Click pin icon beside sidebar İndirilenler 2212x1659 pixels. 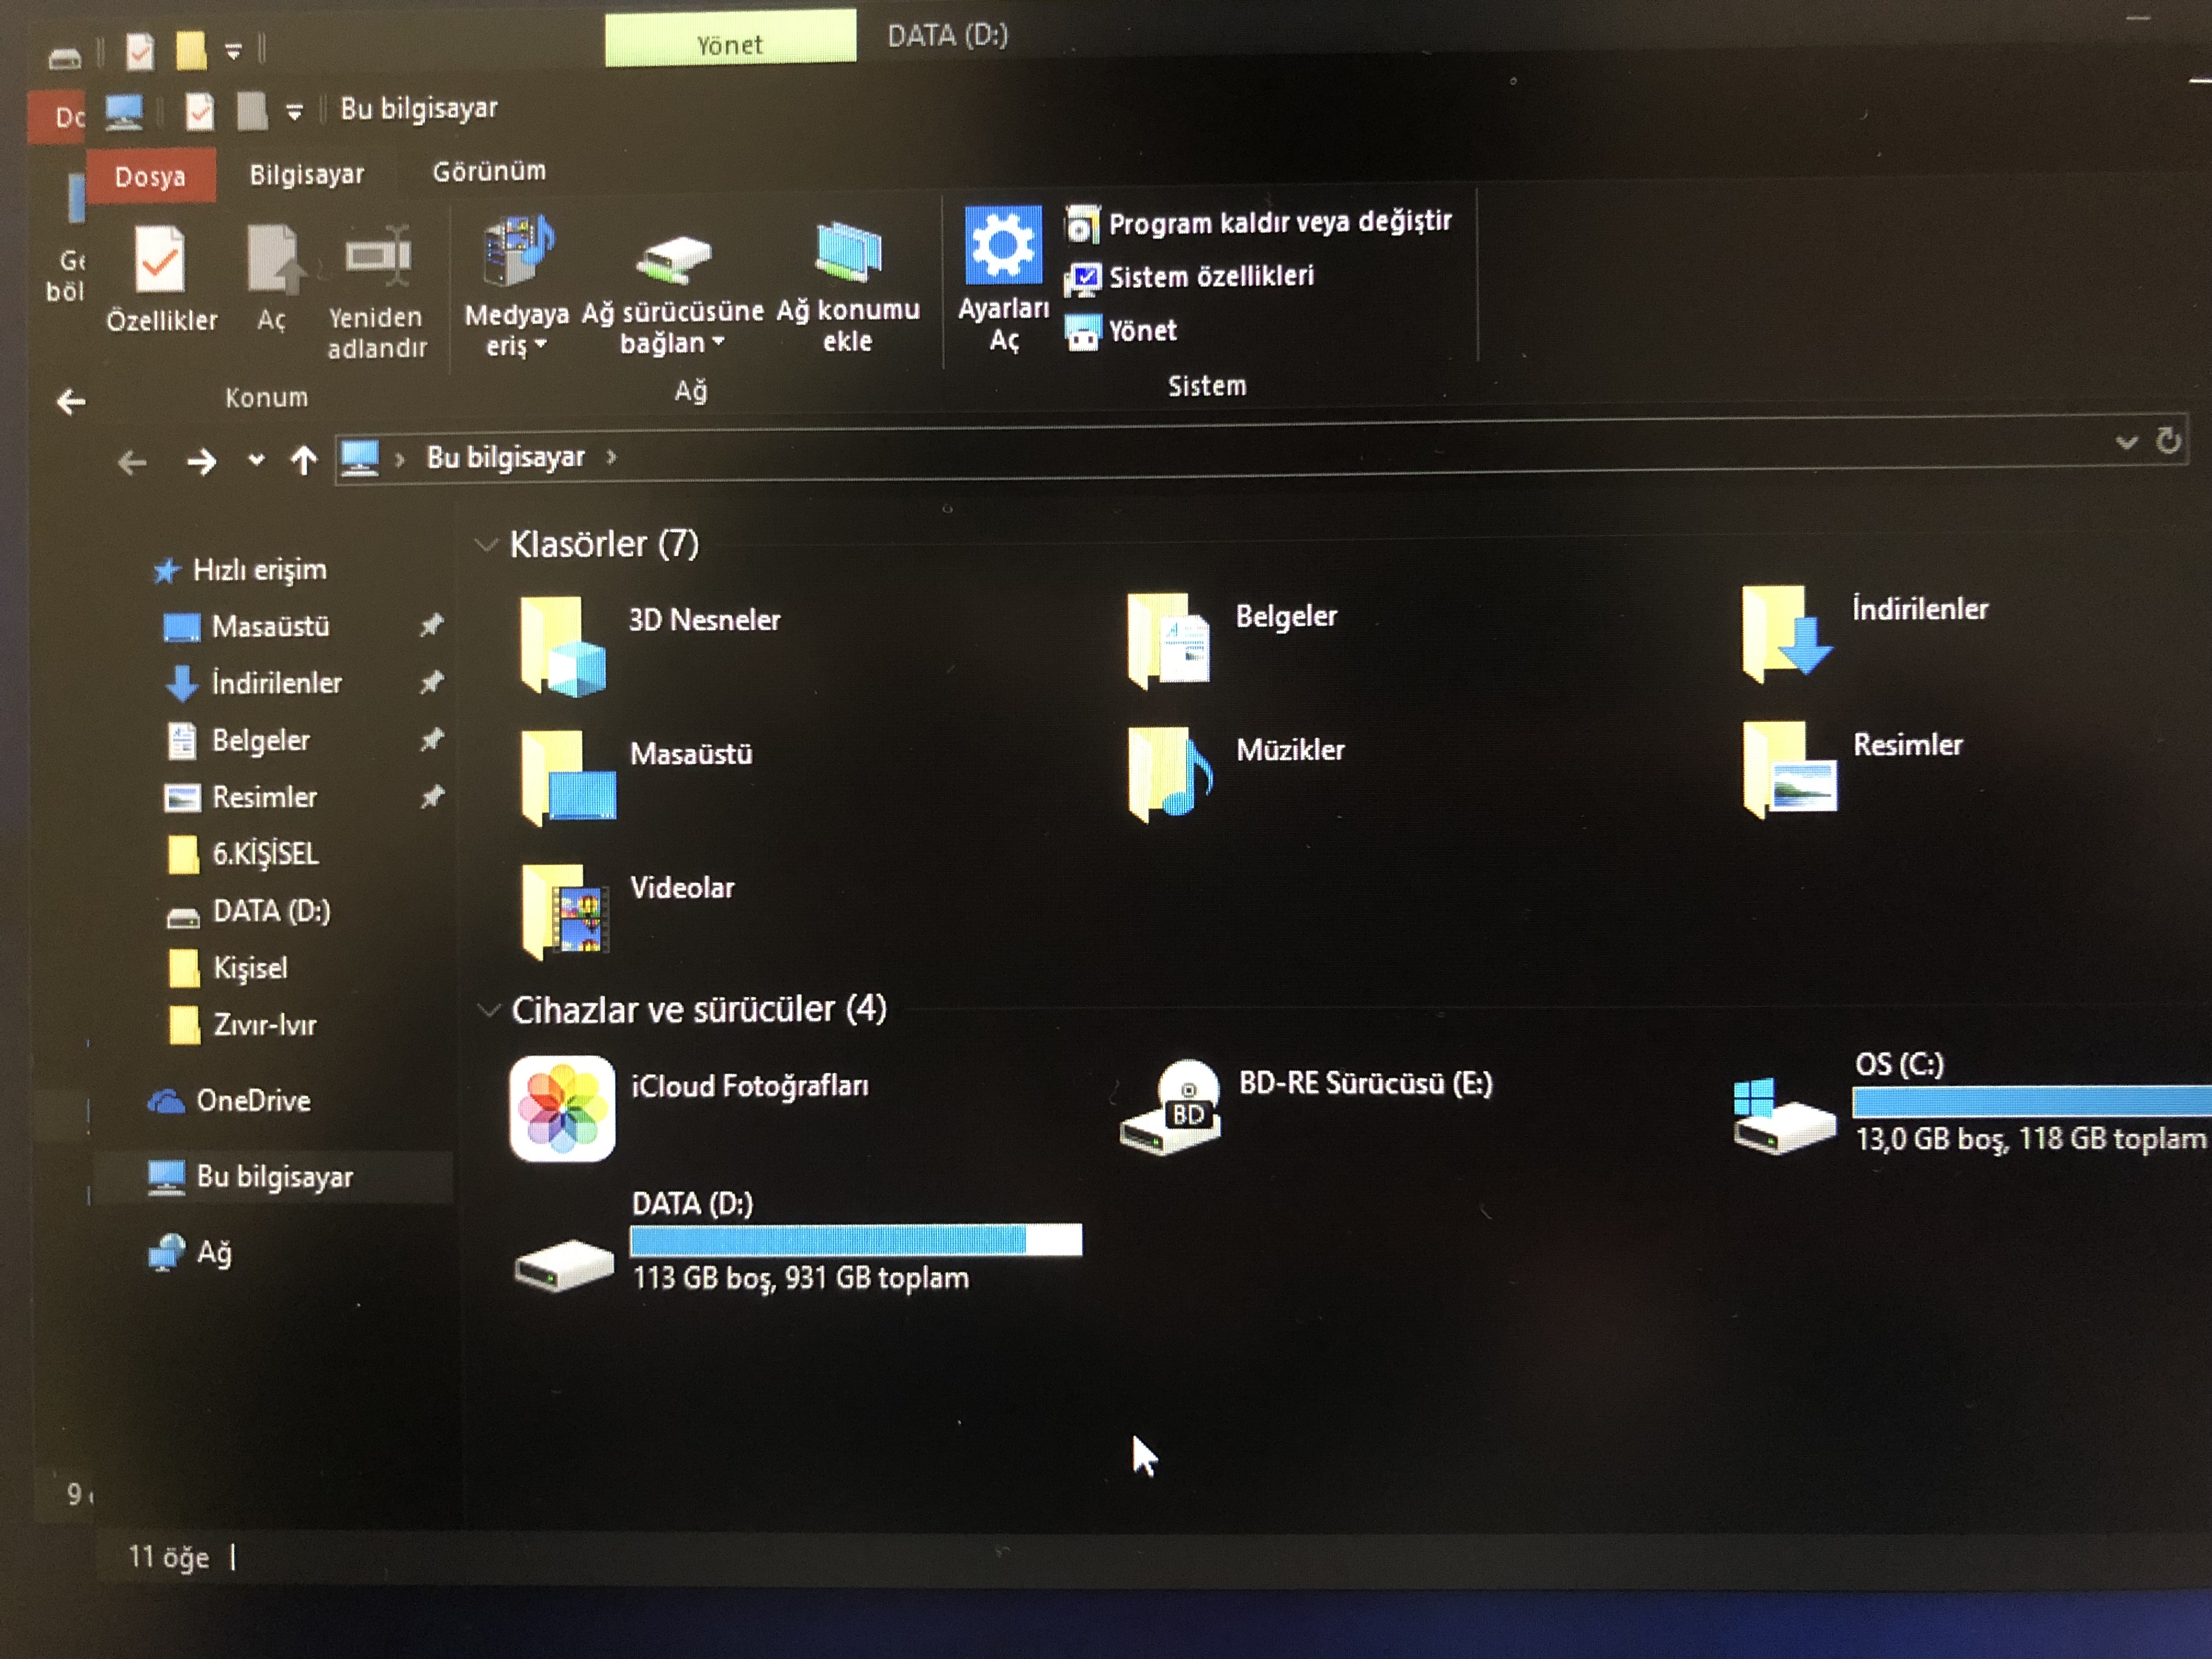431,683
